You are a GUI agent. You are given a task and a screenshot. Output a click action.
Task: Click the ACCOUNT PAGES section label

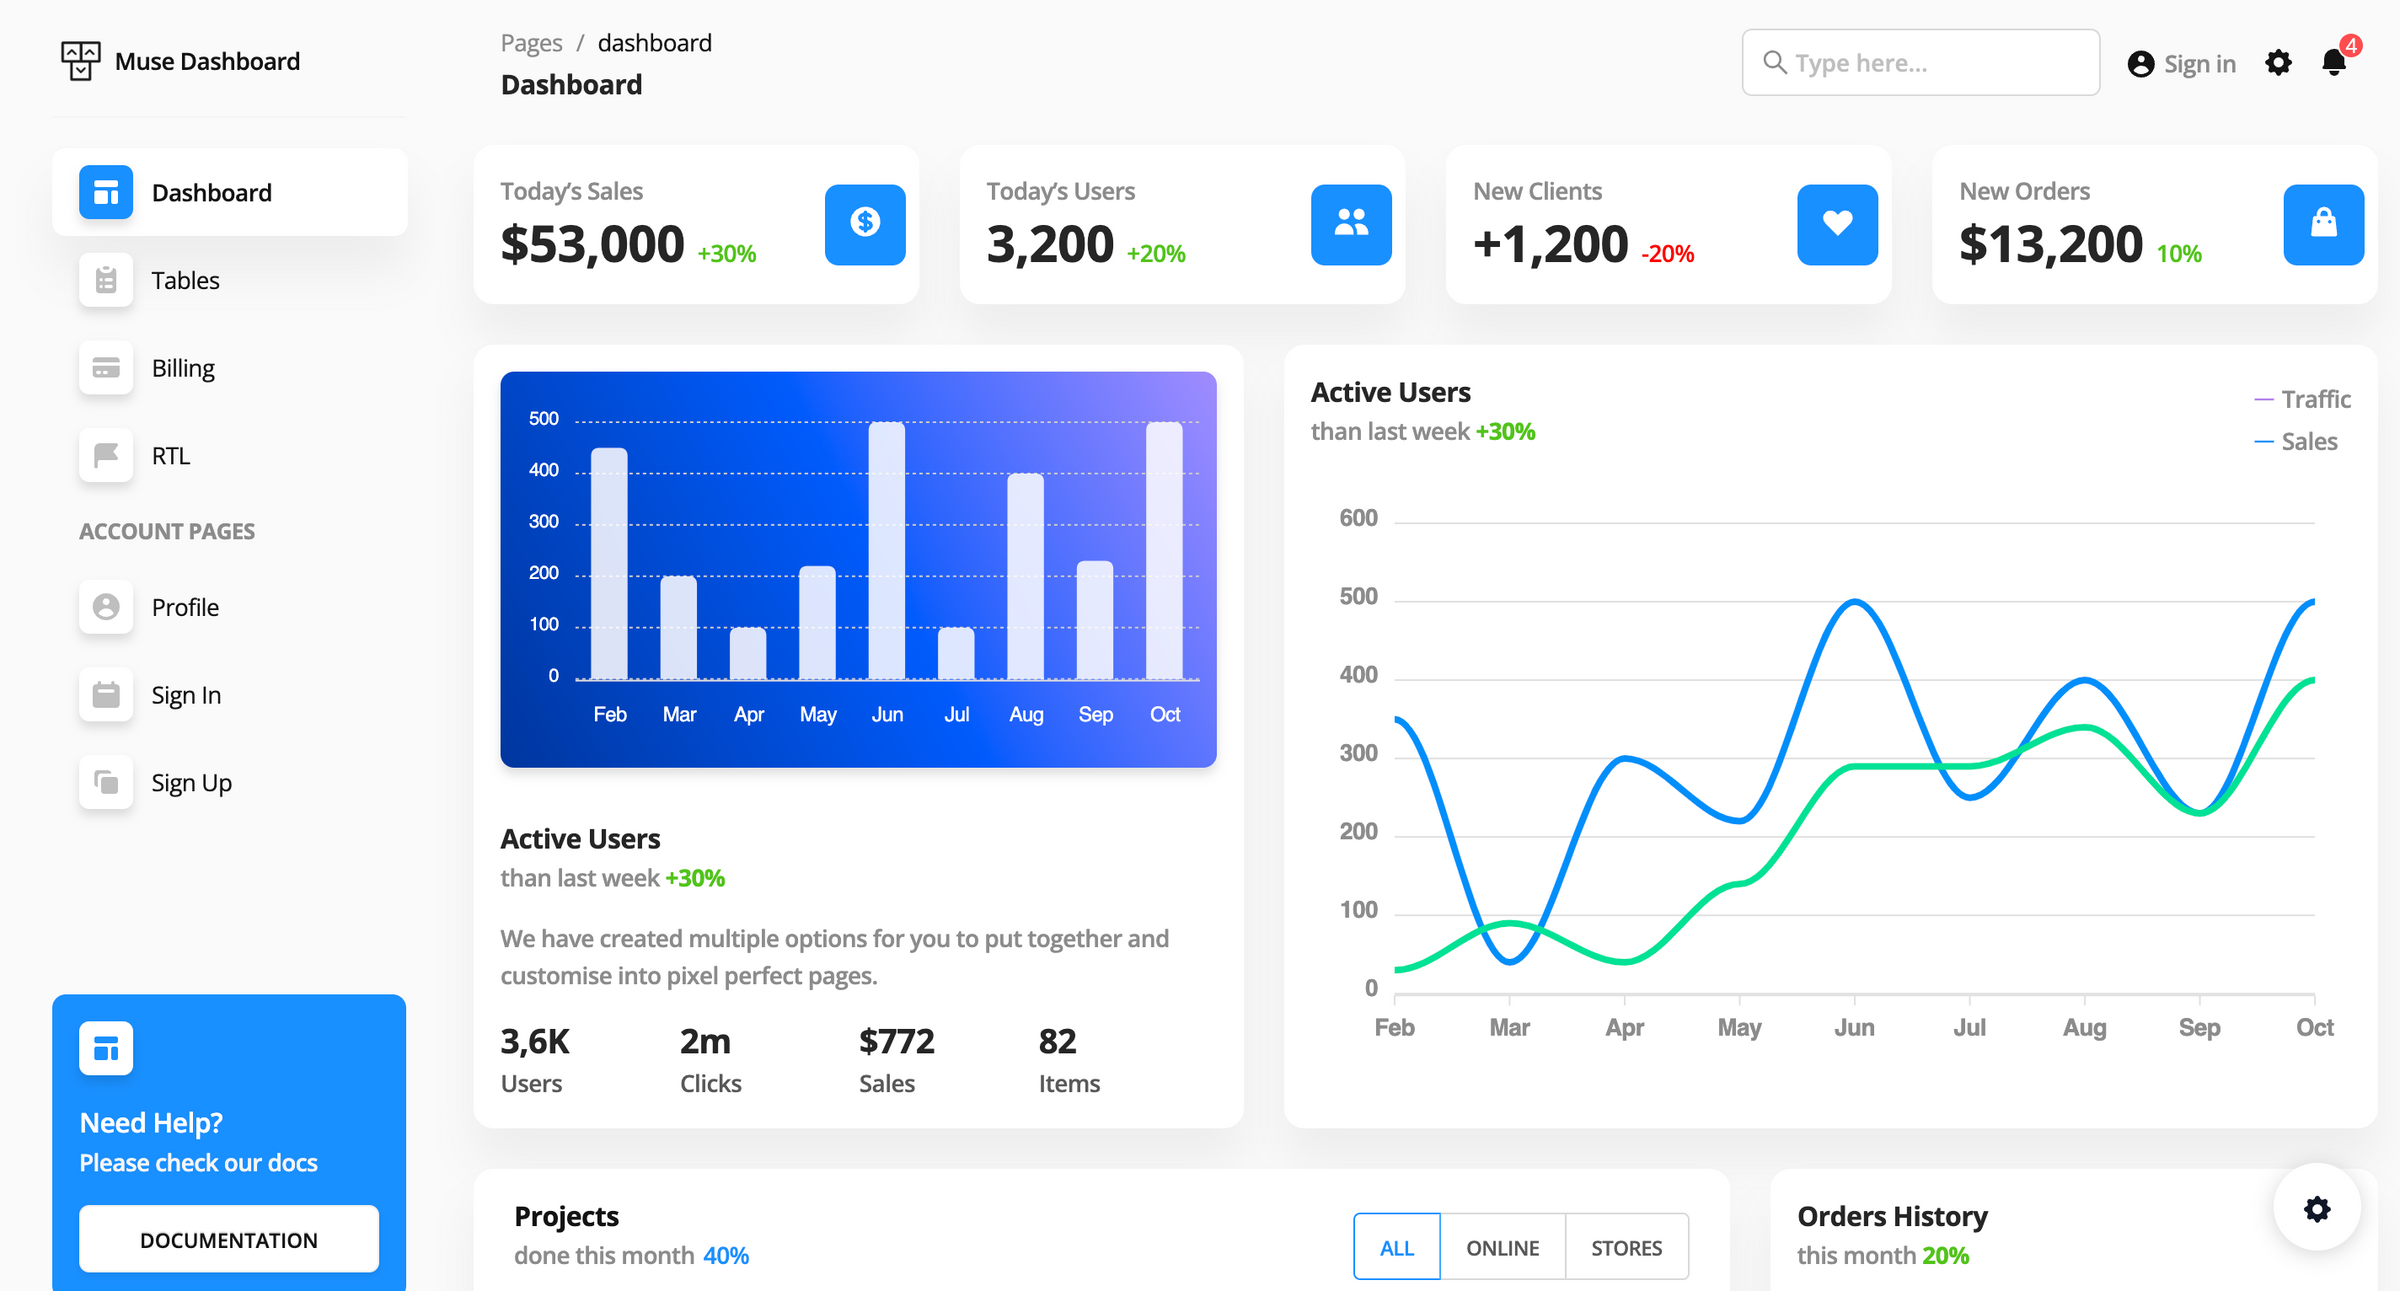167,531
